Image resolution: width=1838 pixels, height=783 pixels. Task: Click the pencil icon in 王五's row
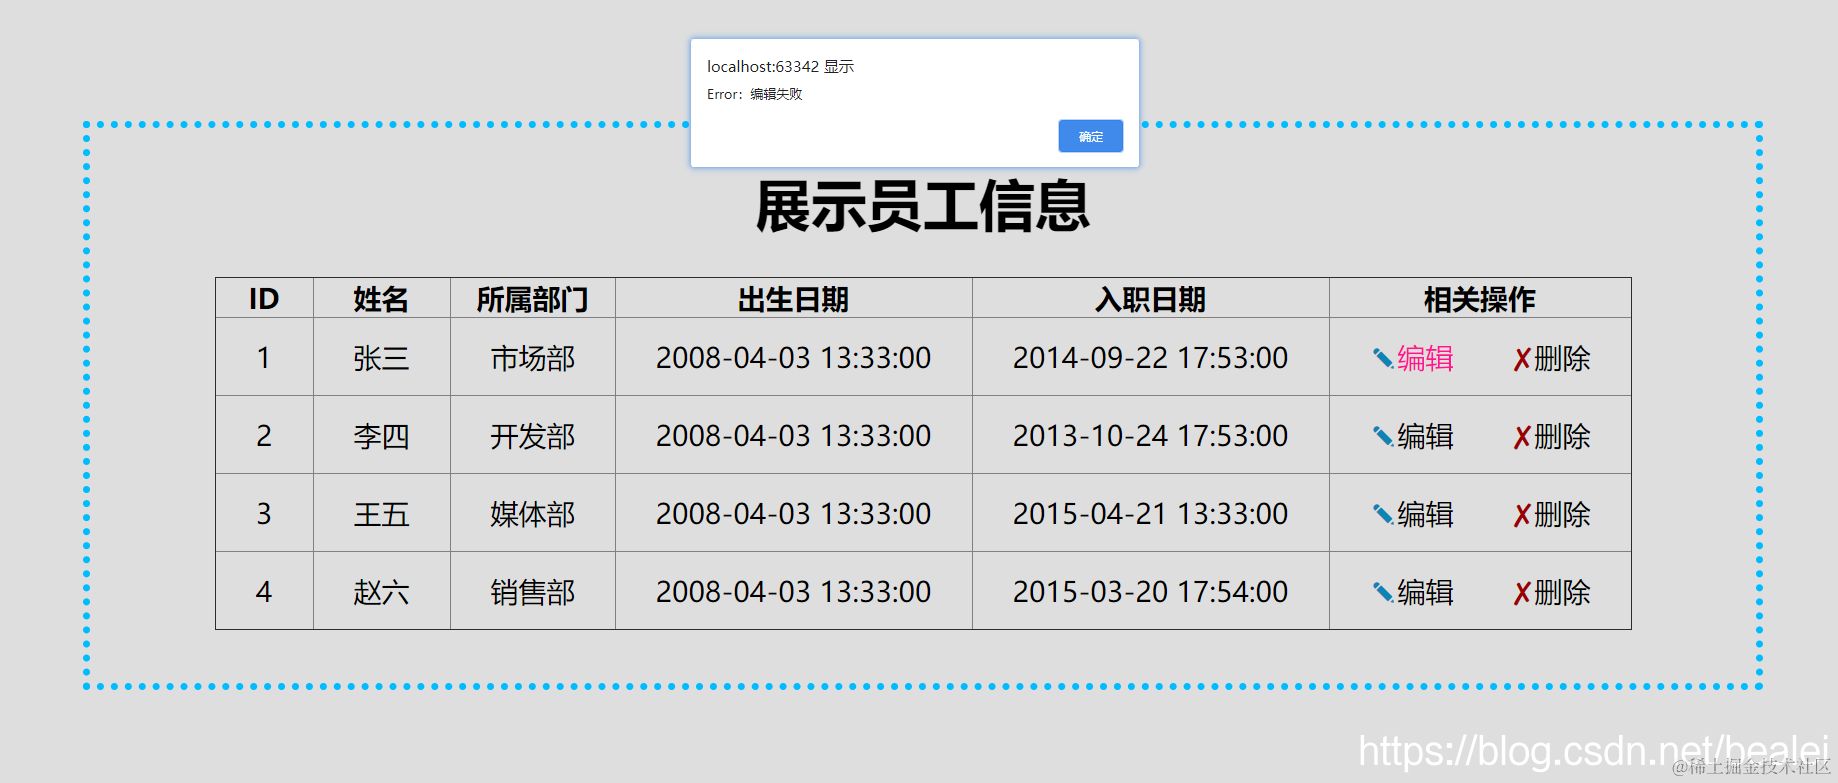click(1383, 514)
